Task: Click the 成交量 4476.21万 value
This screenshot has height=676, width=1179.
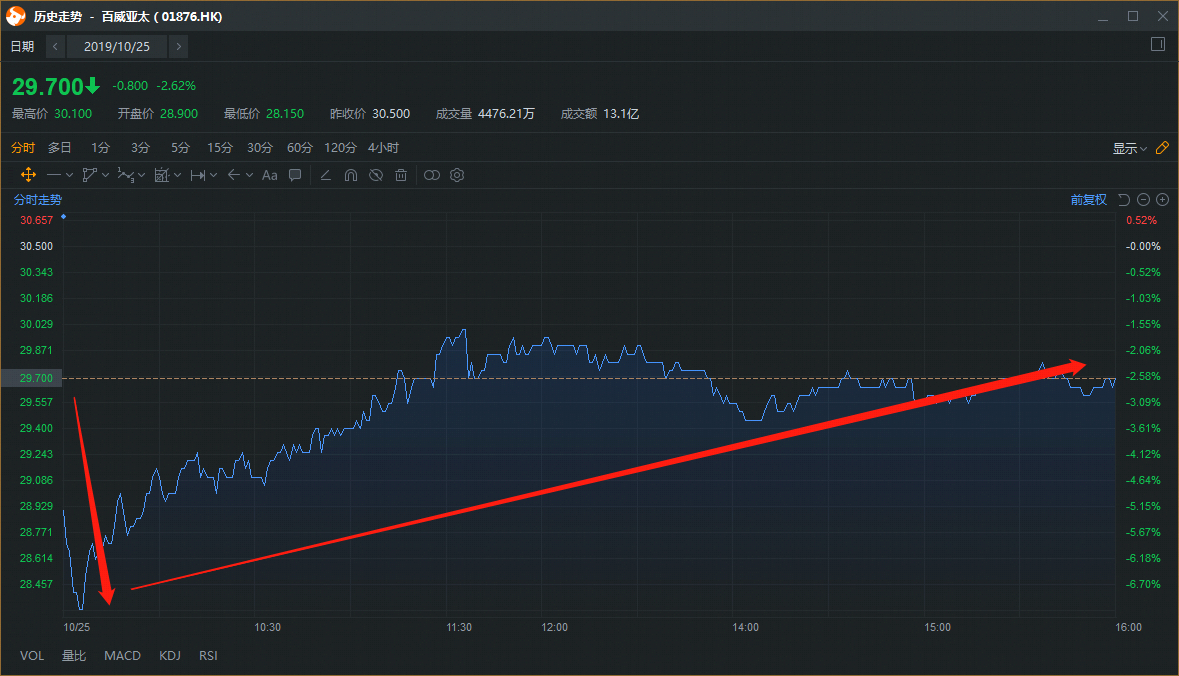Action: [x=506, y=114]
